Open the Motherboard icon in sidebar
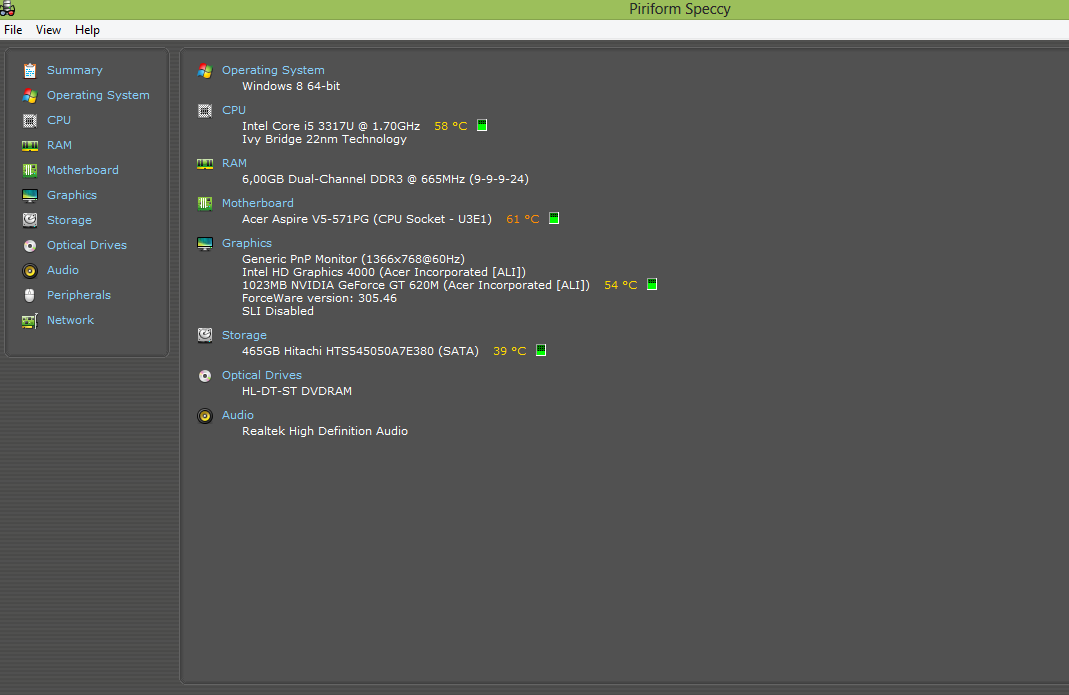The image size is (1069, 695). coord(30,170)
